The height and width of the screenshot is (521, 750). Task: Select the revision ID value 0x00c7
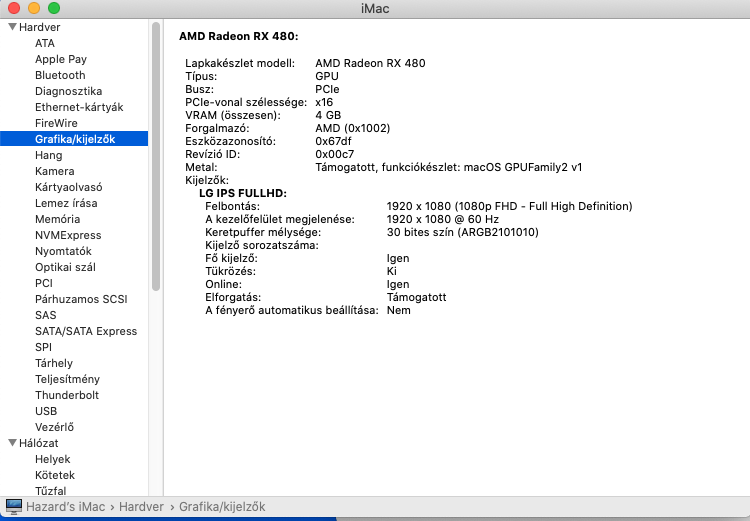[335, 154]
